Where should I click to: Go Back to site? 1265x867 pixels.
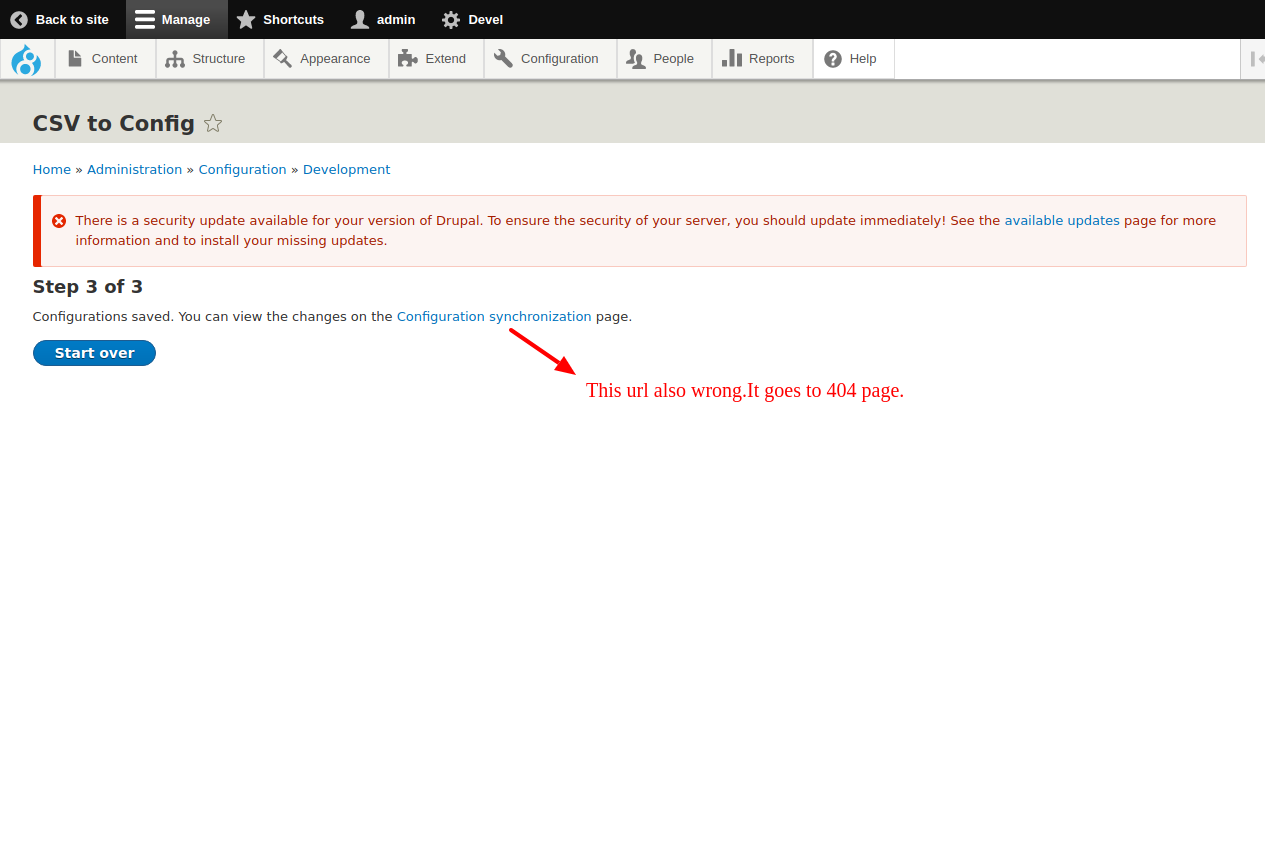pyautogui.click(x=63, y=19)
